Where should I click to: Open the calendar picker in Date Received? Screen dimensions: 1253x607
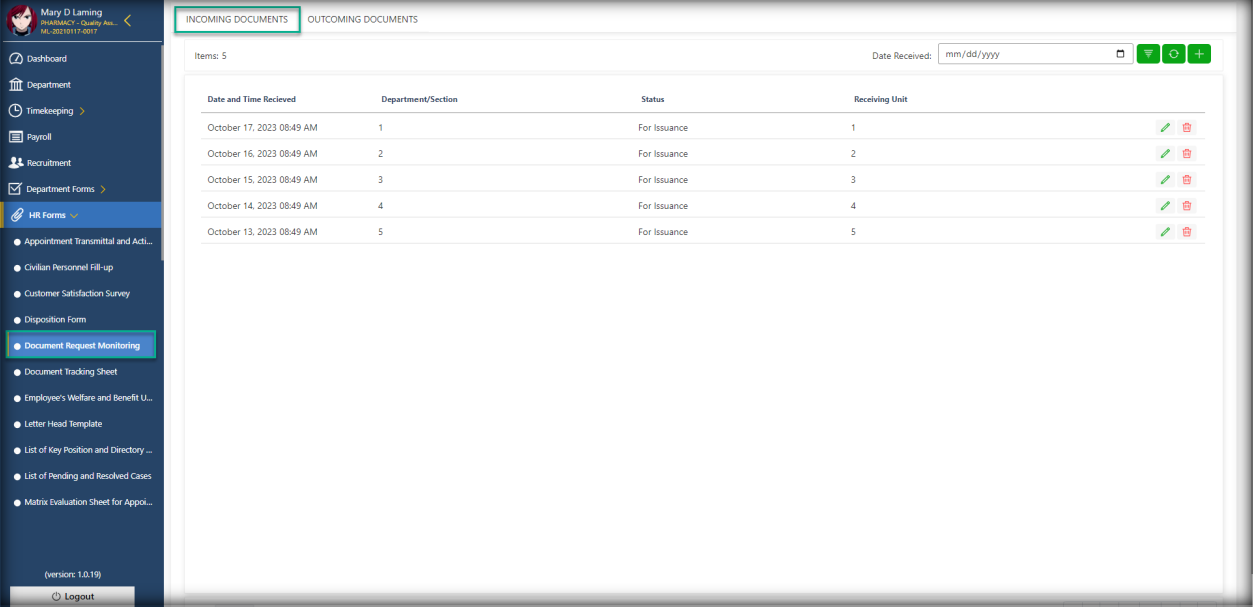1121,54
